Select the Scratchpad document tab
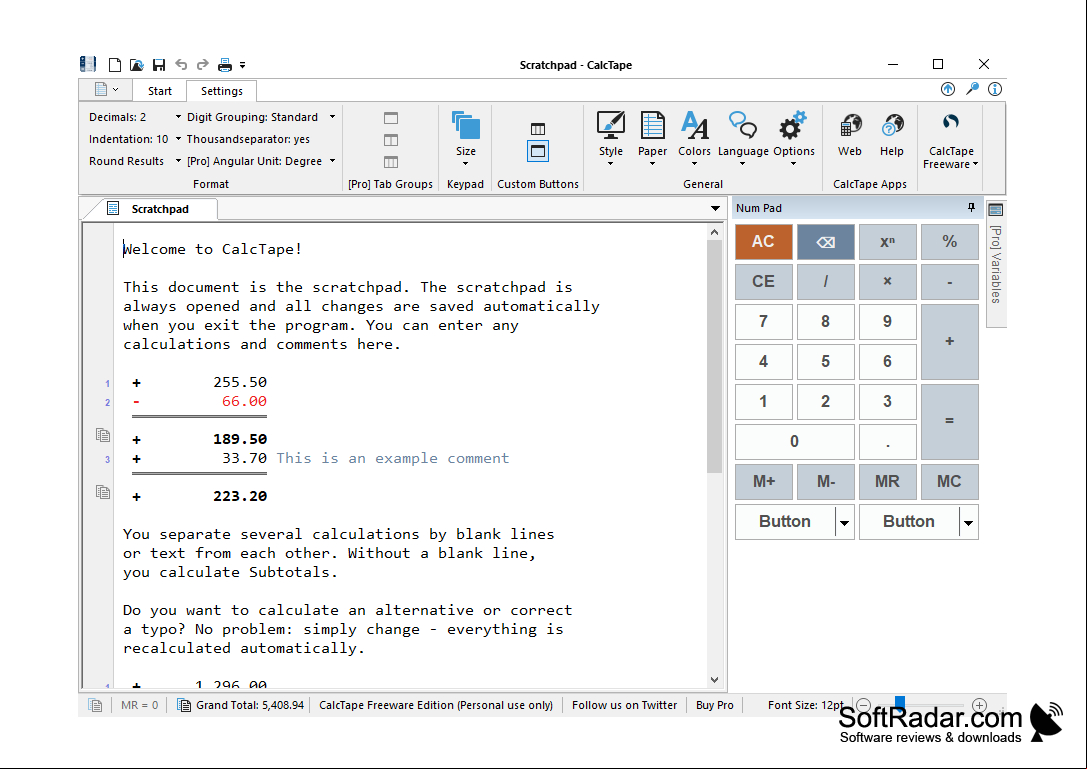This screenshot has height=769, width=1087. point(159,209)
